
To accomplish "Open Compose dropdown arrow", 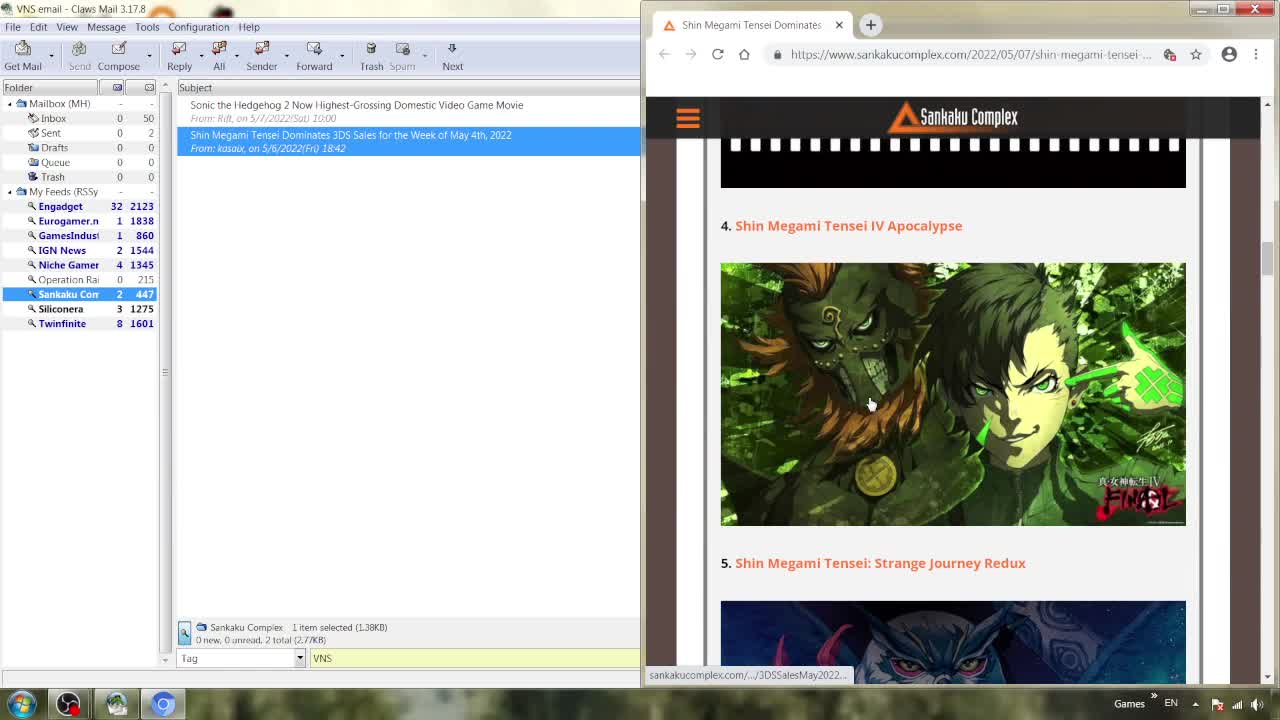I will point(149,56).
